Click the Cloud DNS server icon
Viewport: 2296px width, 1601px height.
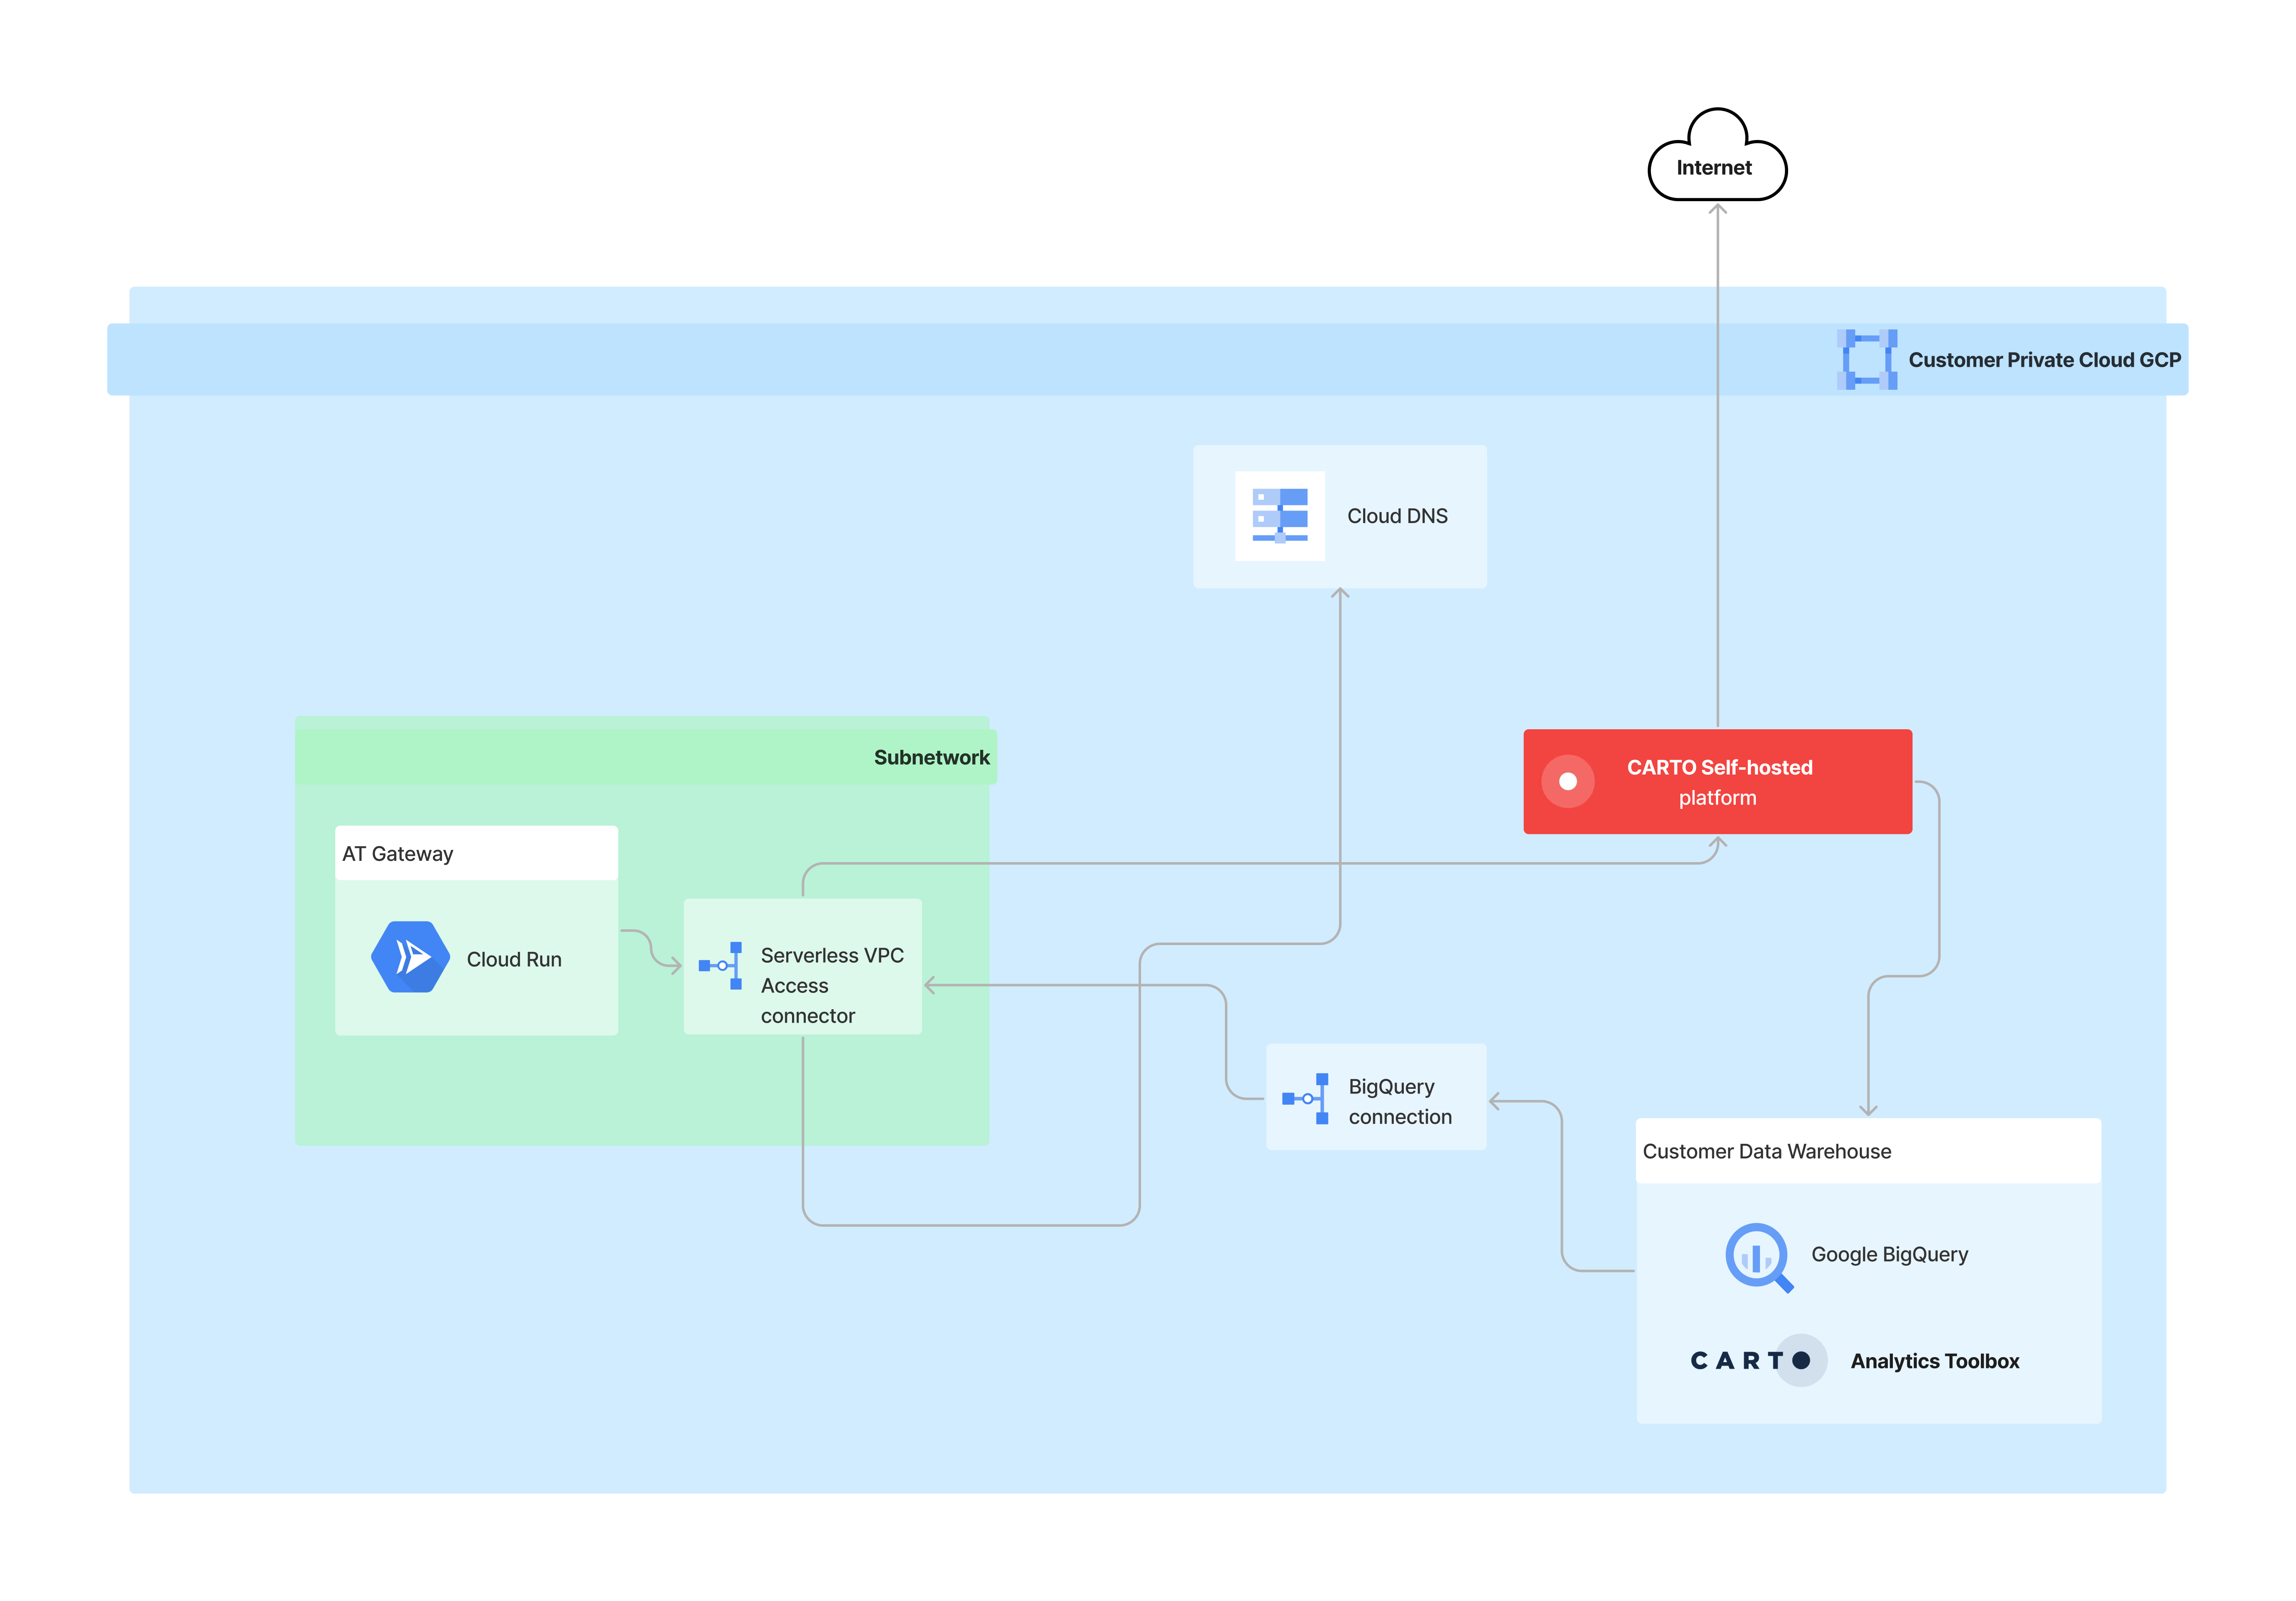coord(1279,515)
